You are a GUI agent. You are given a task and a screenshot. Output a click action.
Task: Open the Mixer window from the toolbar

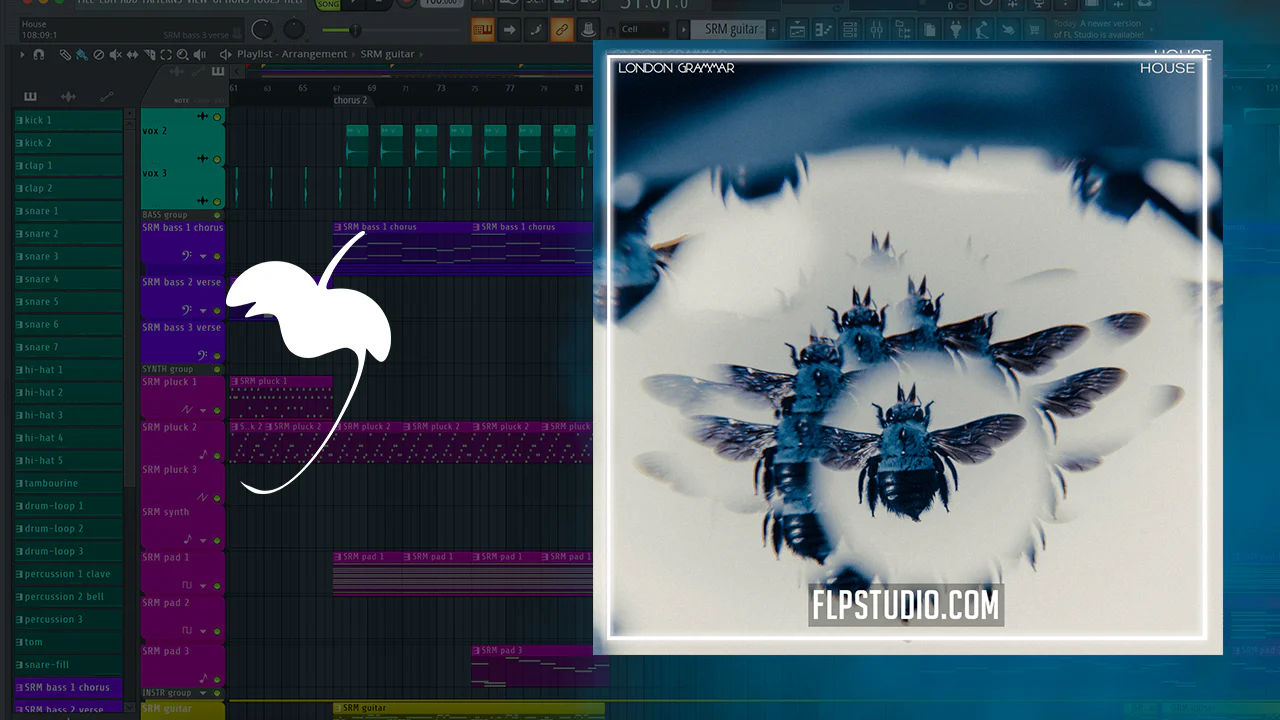(876, 30)
